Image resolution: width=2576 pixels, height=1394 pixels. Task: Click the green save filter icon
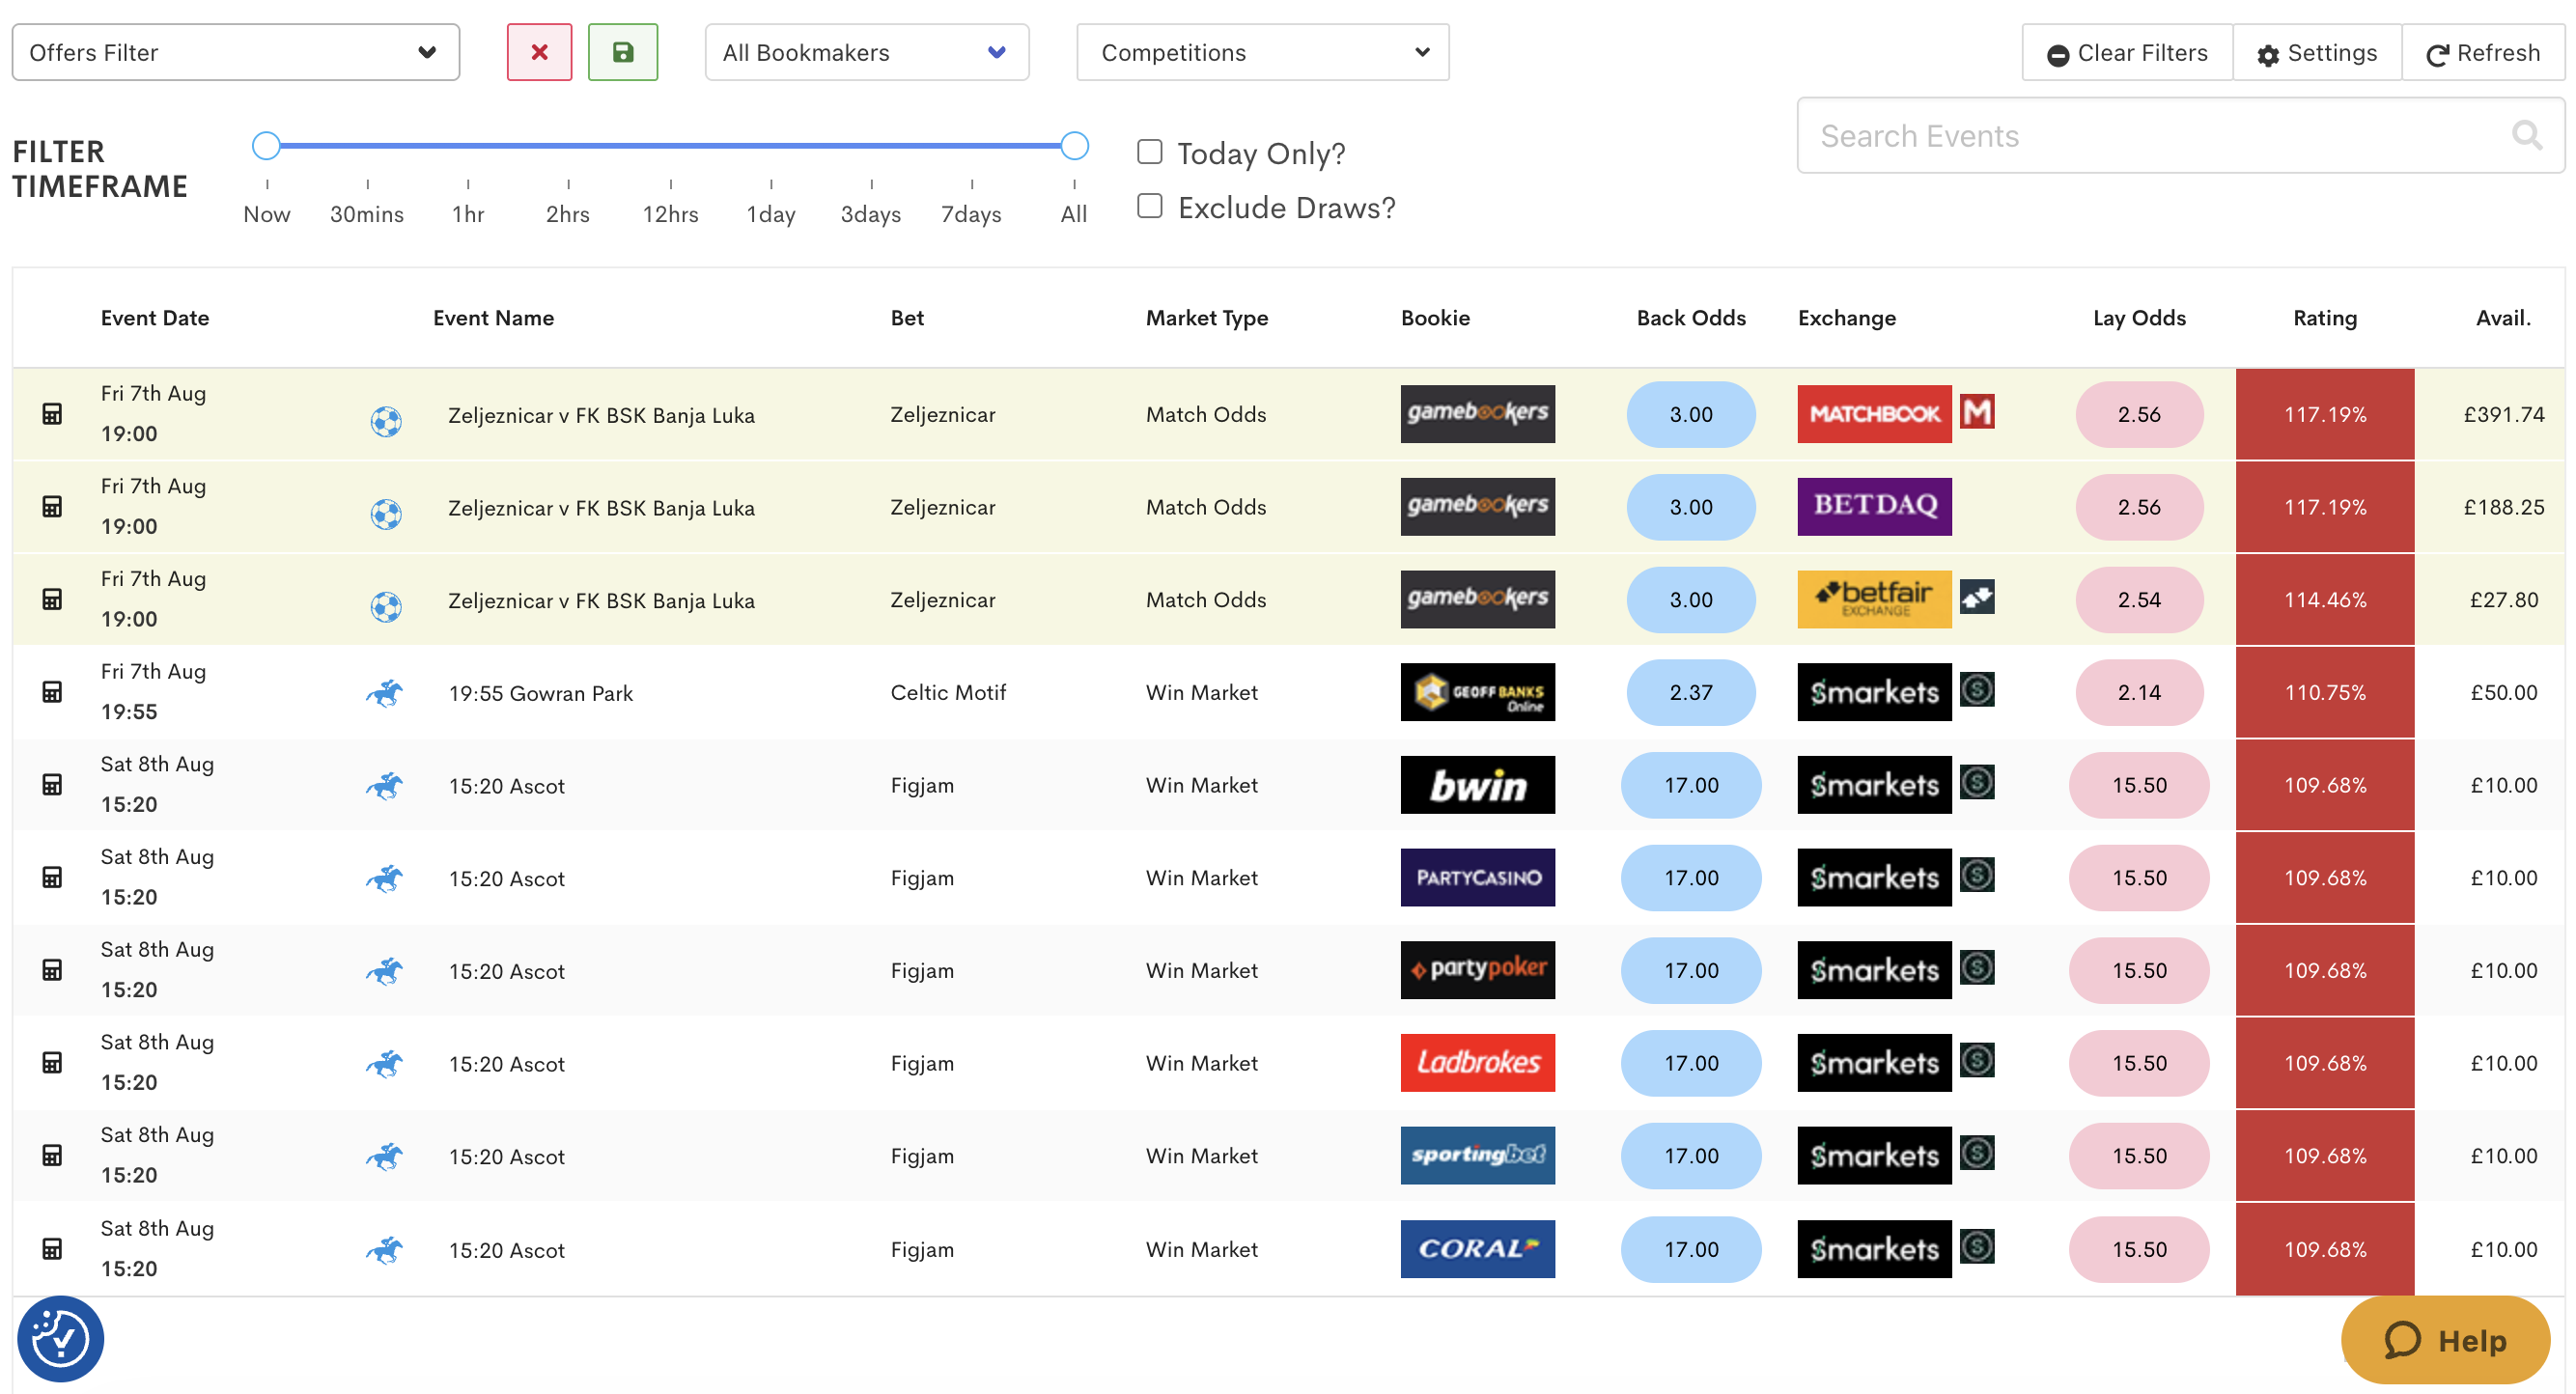pos(622,52)
